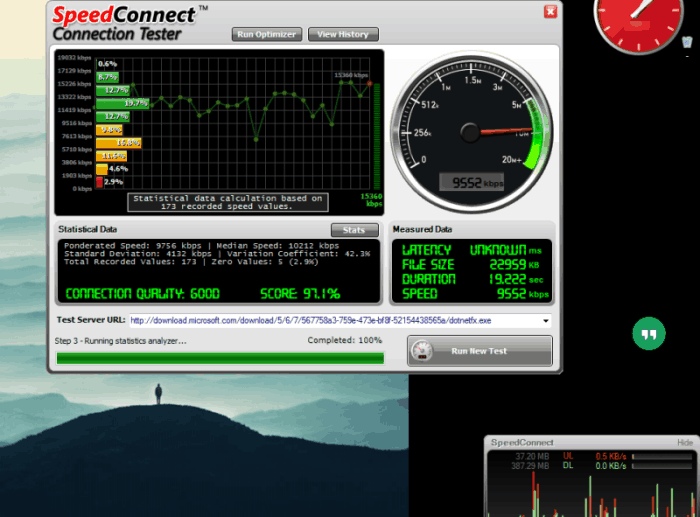Click the gauge icon on Run New Test
Image resolution: width=700 pixels, height=517 pixels.
422,351
